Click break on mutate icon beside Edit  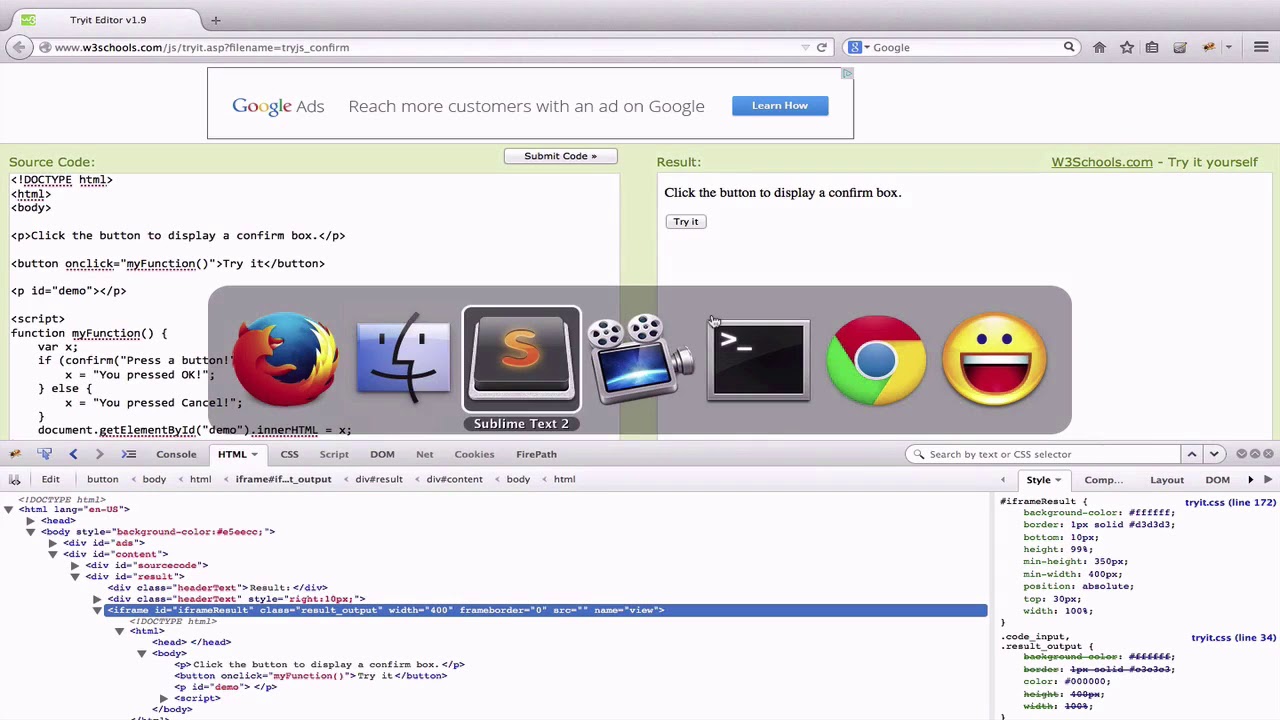pyautogui.click(x=15, y=479)
